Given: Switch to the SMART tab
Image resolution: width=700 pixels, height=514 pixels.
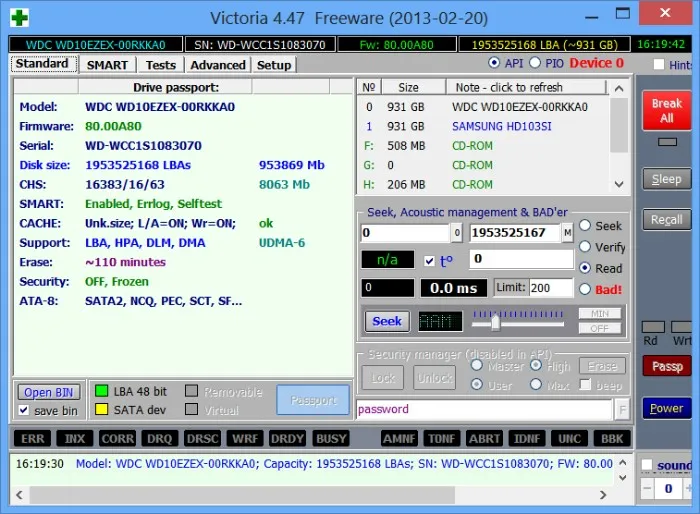Looking at the screenshot, I should (x=107, y=65).
